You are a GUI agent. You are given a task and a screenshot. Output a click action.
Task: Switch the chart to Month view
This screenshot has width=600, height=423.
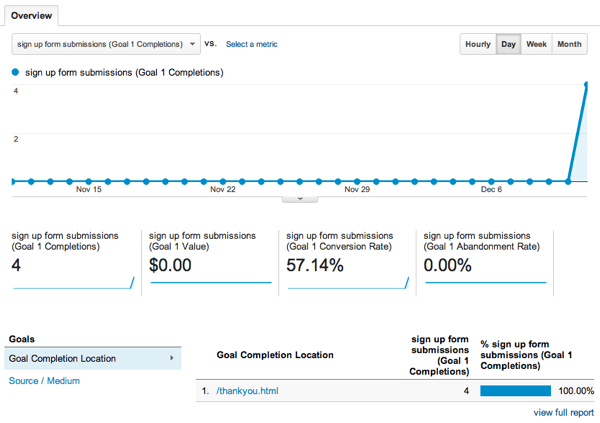click(569, 44)
